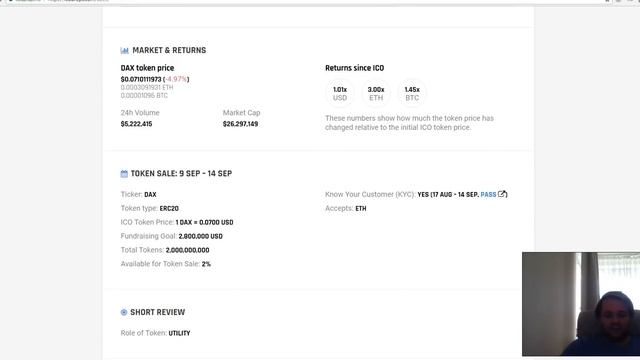This screenshot has height=360, width=640.
Task: Select the 1.01x USD return circle
Action: [340, 93]
